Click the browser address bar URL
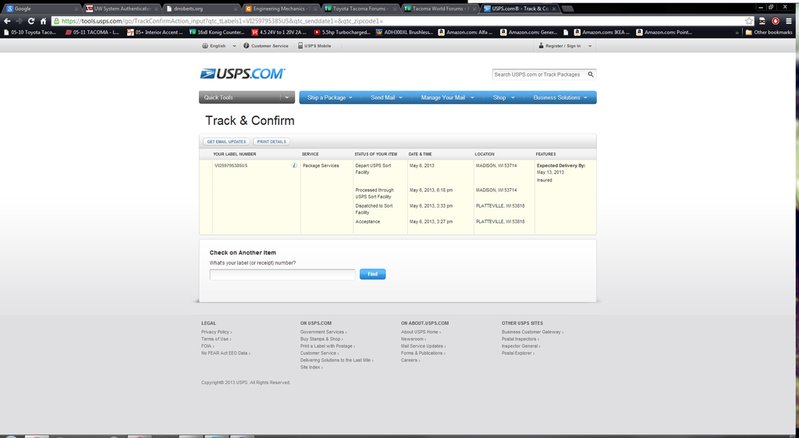Image resolution: width=799 pixels, height=438 pixels. pos(397,21)
